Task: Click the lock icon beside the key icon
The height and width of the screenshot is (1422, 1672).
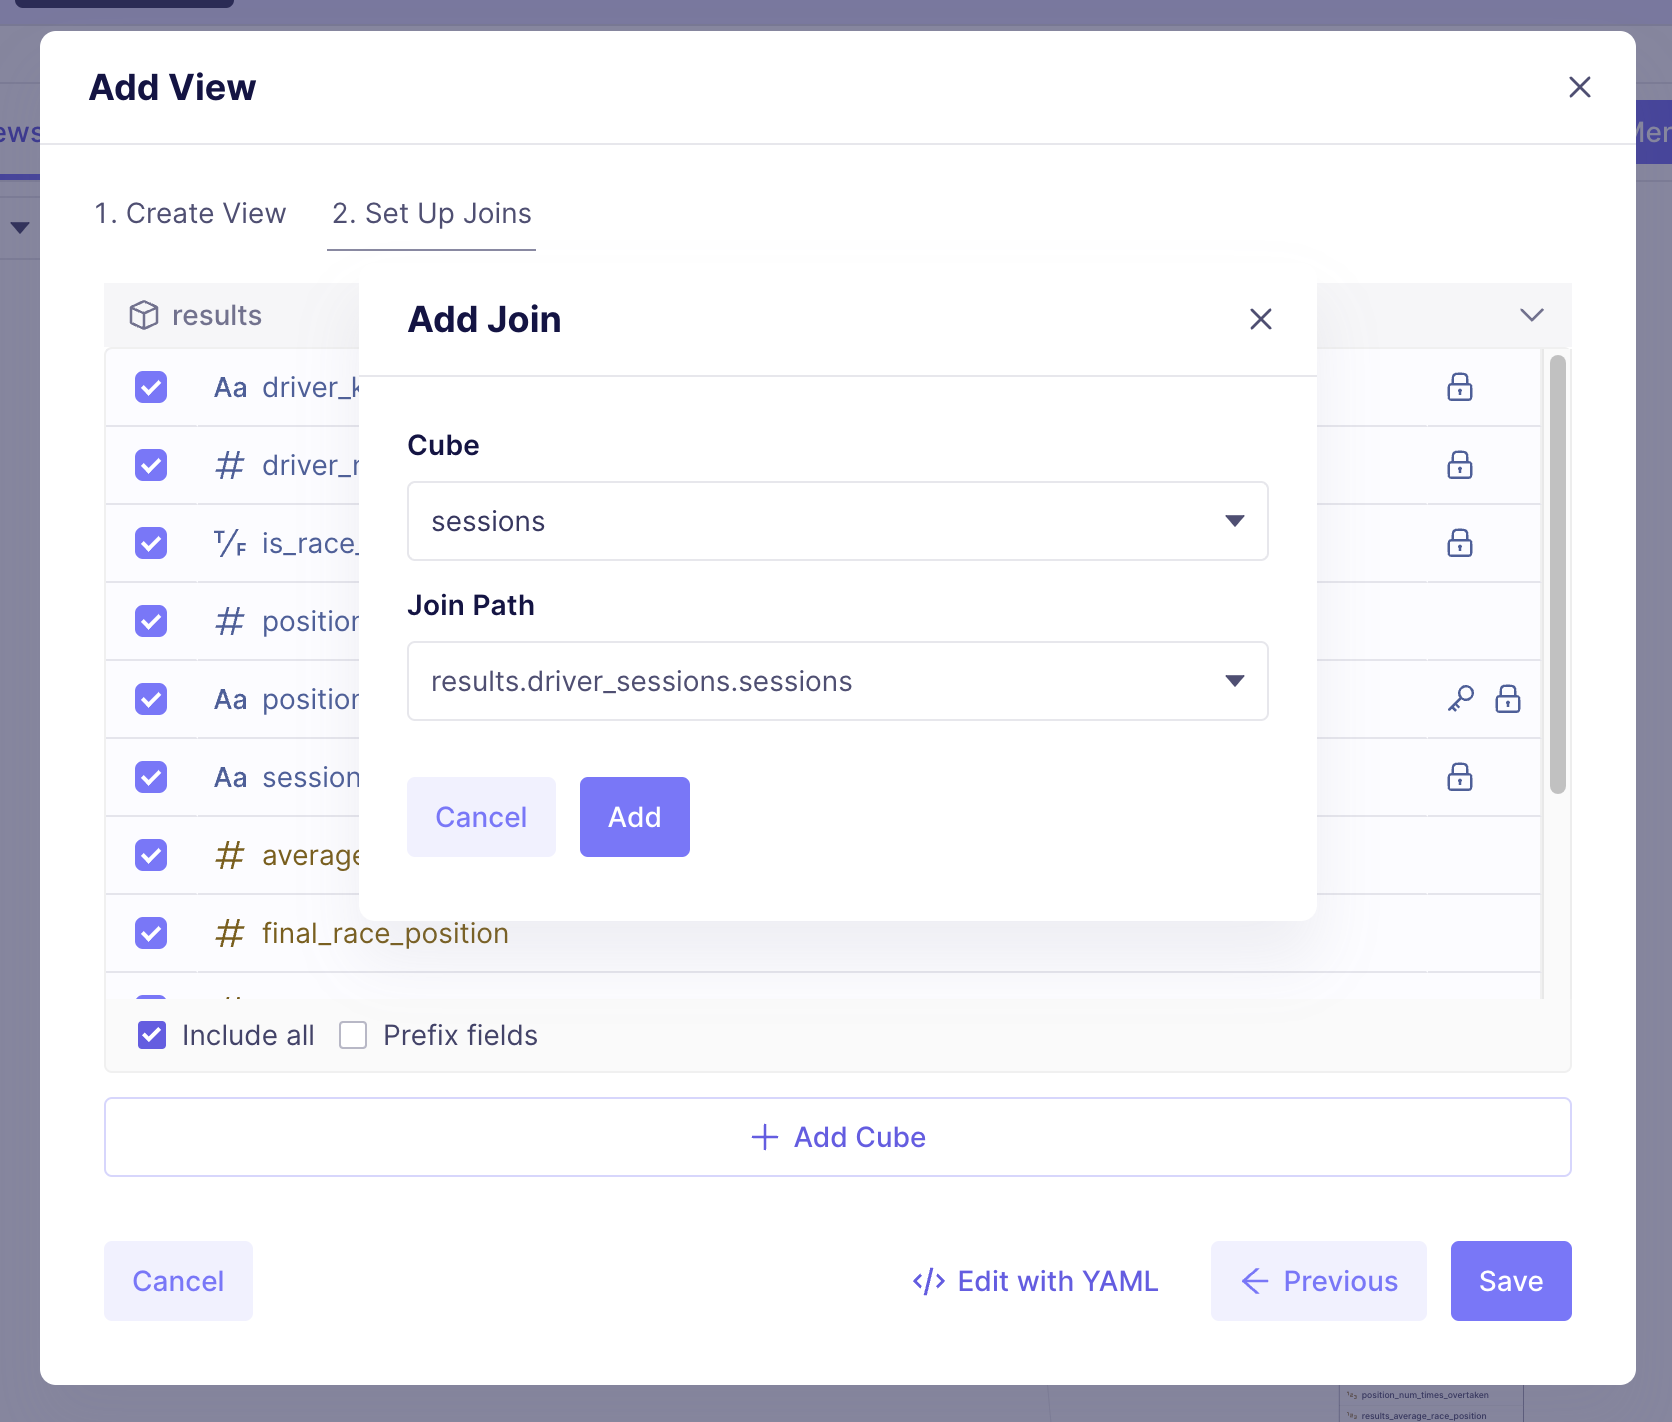Action: coord(1507,699)
